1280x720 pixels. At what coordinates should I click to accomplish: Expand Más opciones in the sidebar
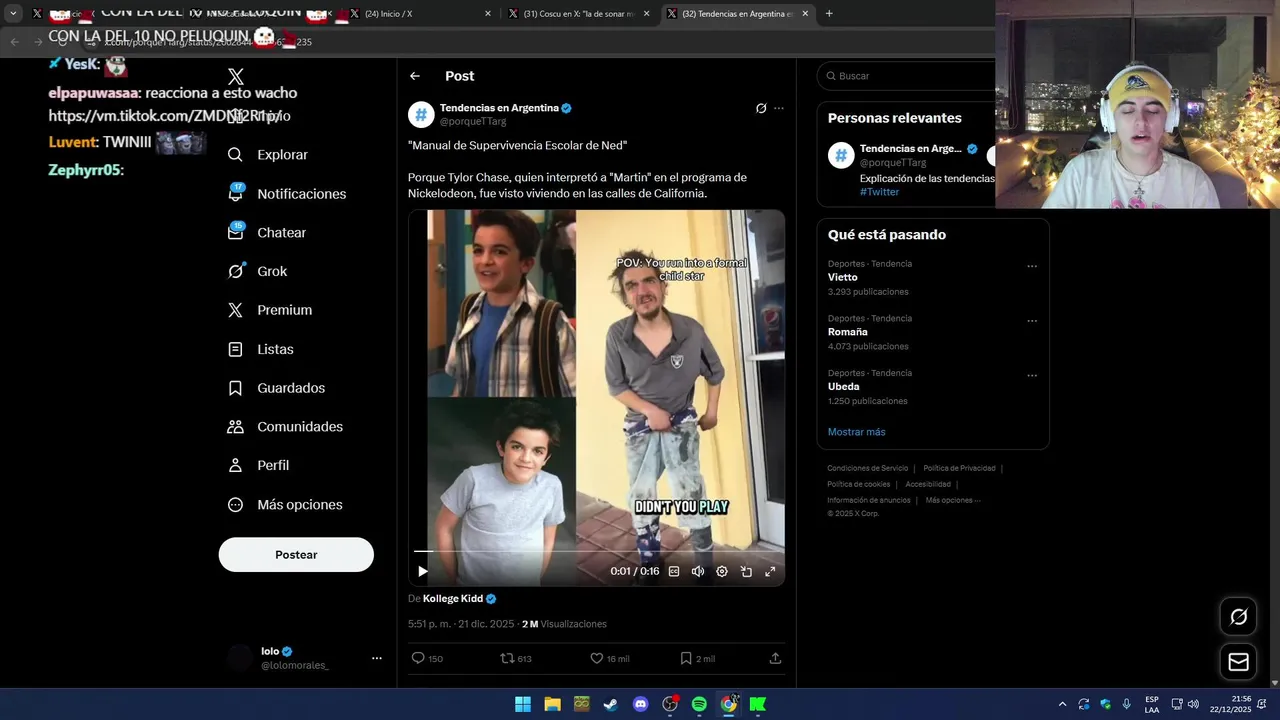(285, 505)
